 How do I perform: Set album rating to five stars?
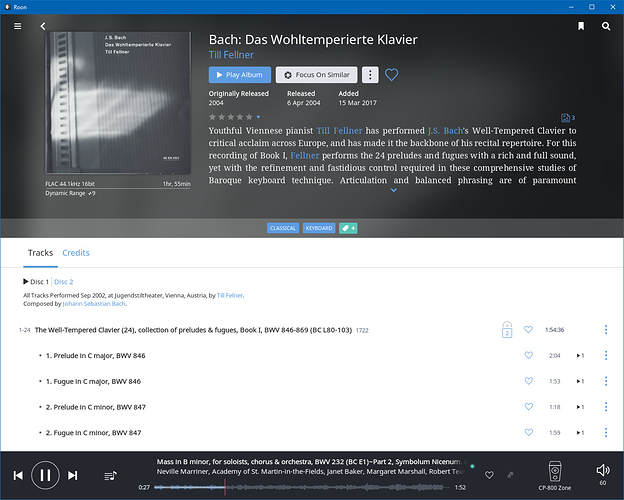tap(249, 117)
